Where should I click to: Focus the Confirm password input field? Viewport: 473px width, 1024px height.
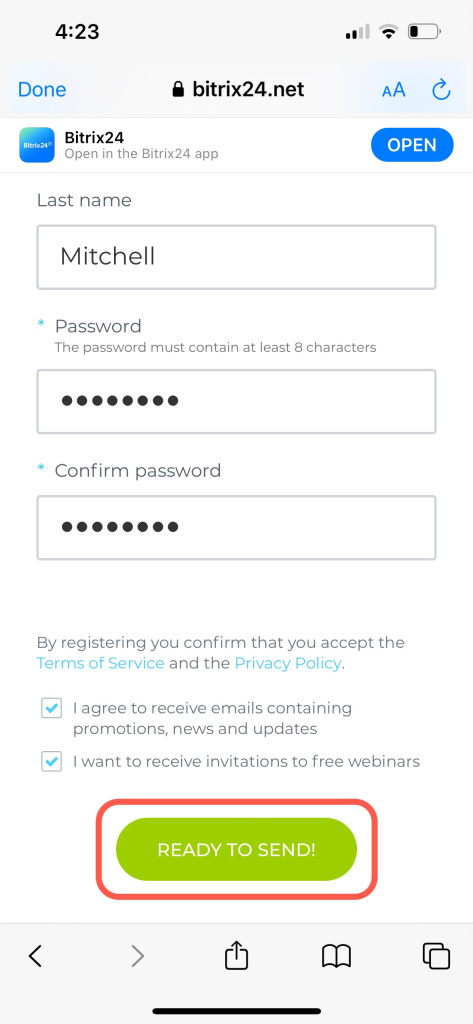click(236, 528)
